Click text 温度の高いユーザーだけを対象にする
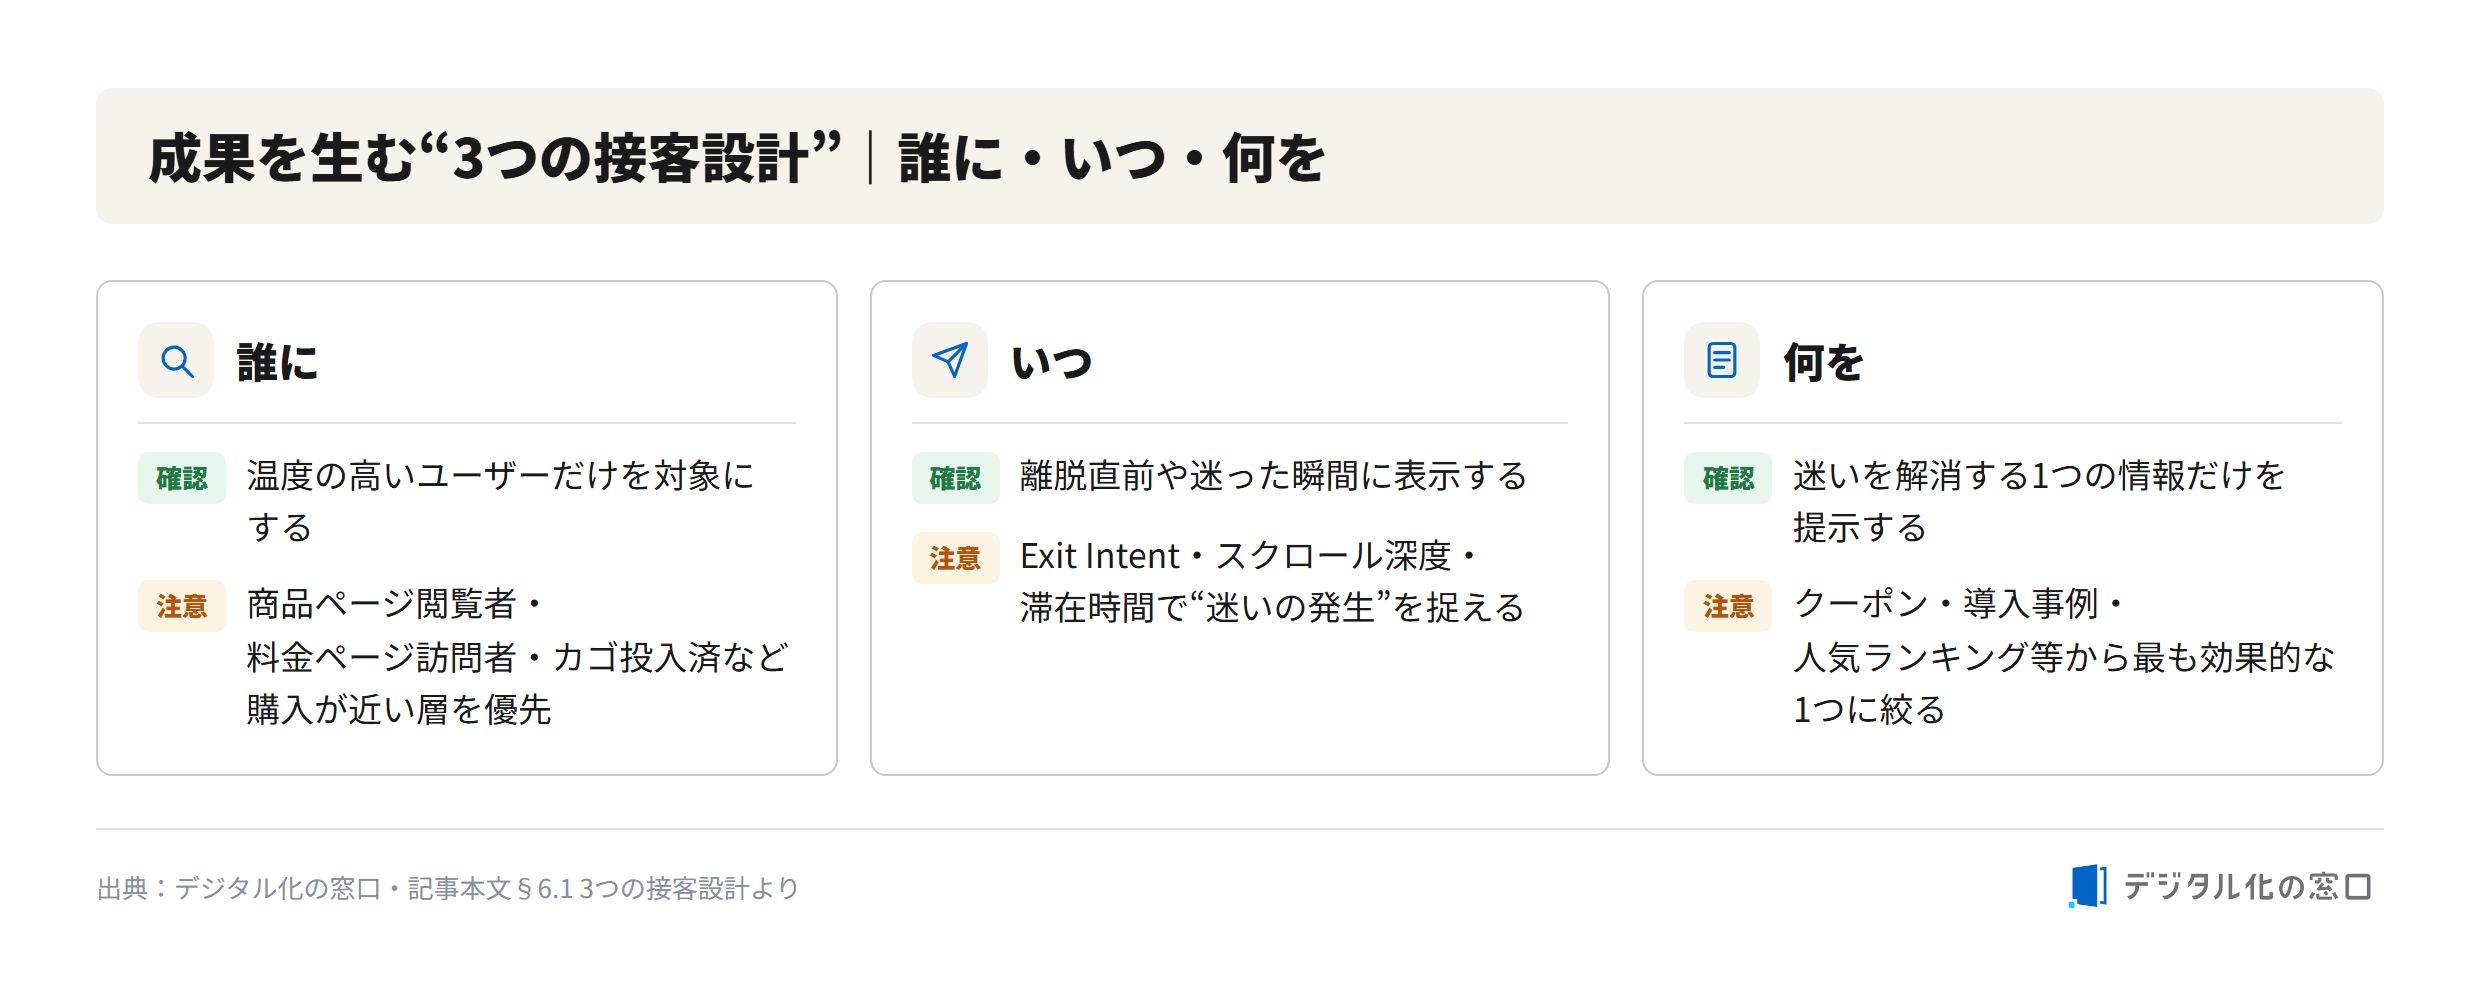2480x1004 pixels. (x=500, y=501)
